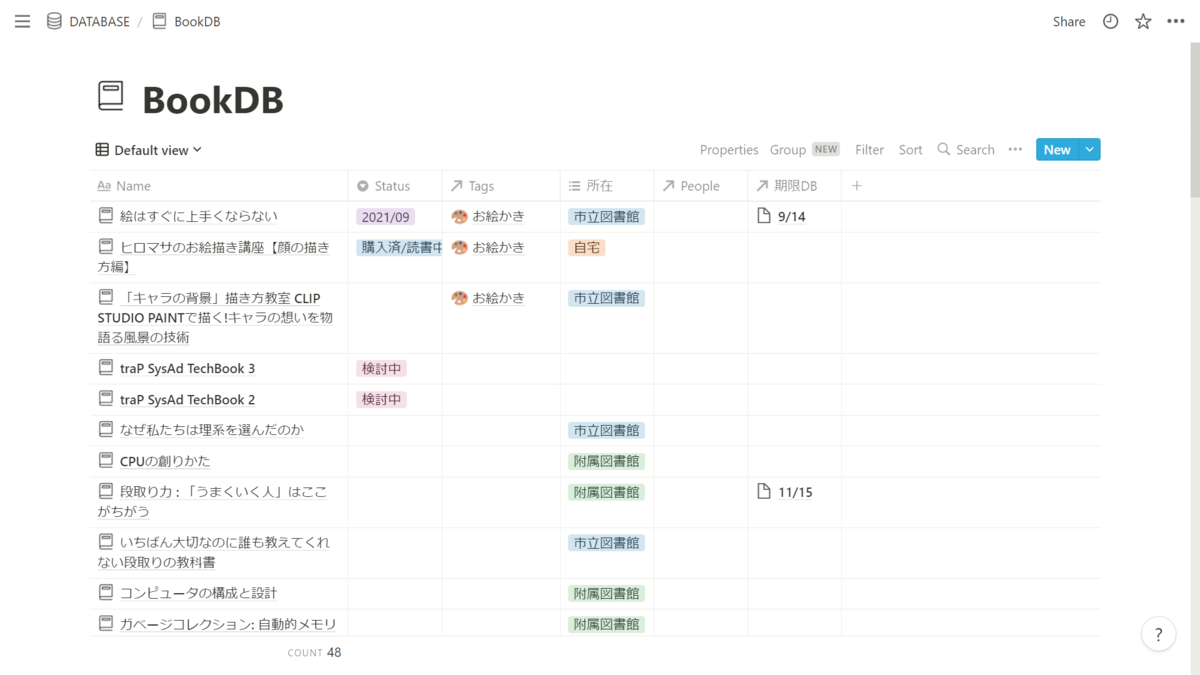The image size is (1200, 675).
Task: Click the 購入済/読書中 status tag
Action: (399, 247)
